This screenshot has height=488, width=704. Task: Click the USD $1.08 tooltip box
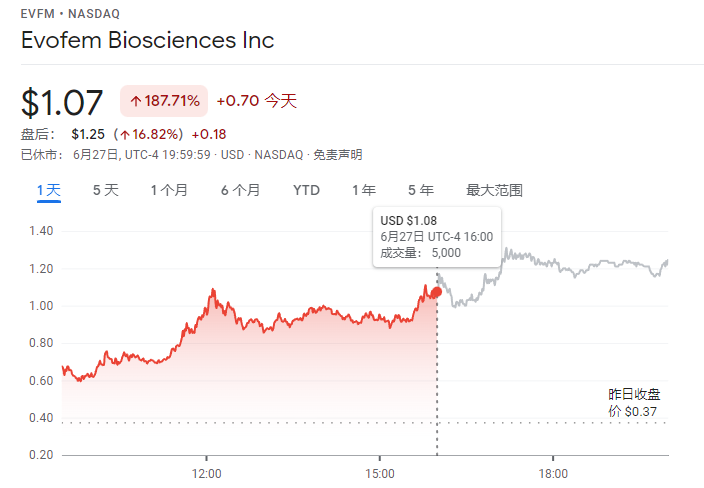point(436,237)
